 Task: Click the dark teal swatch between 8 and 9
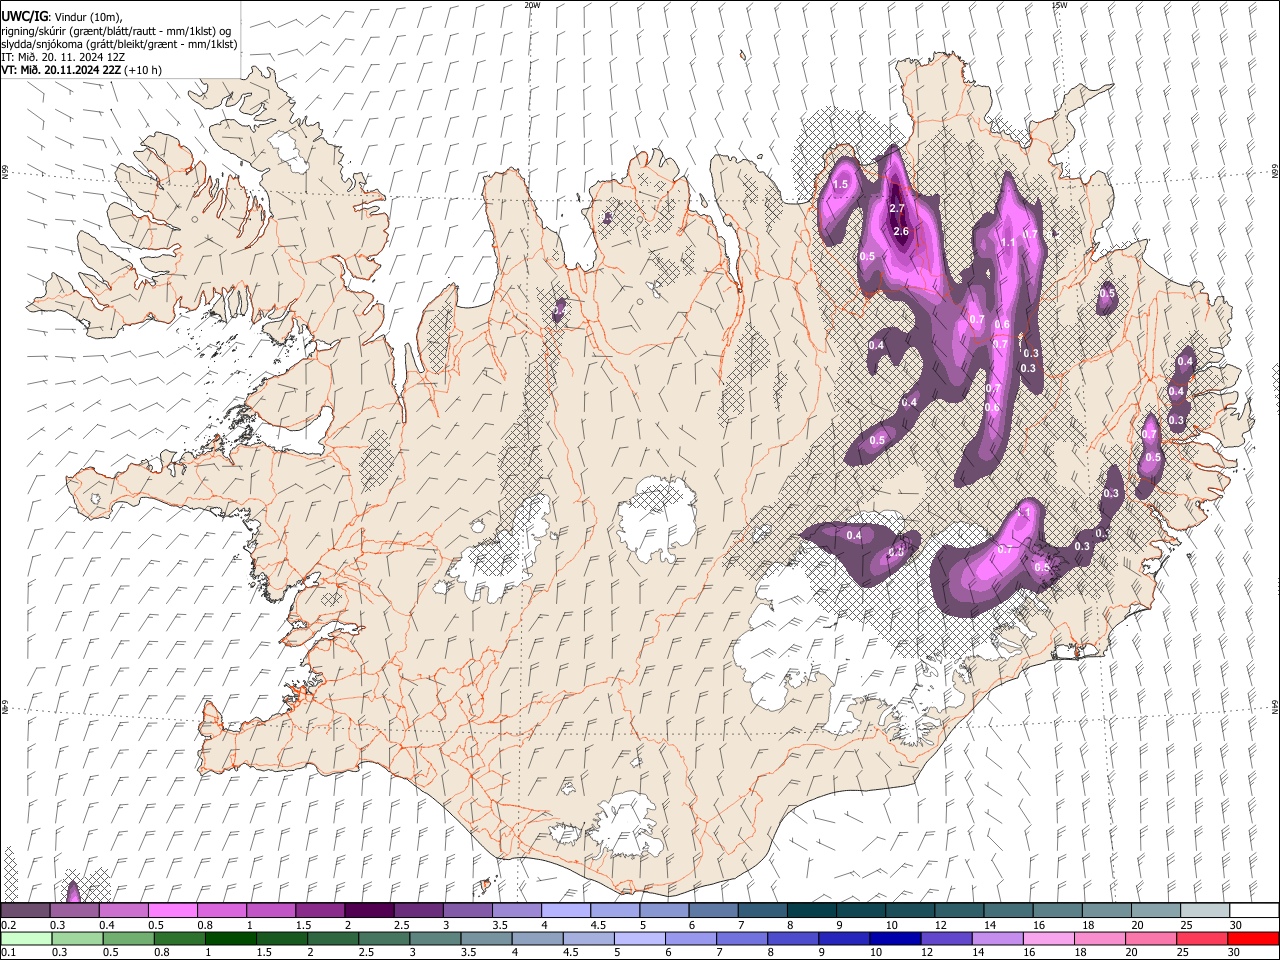tap(812, 911)
